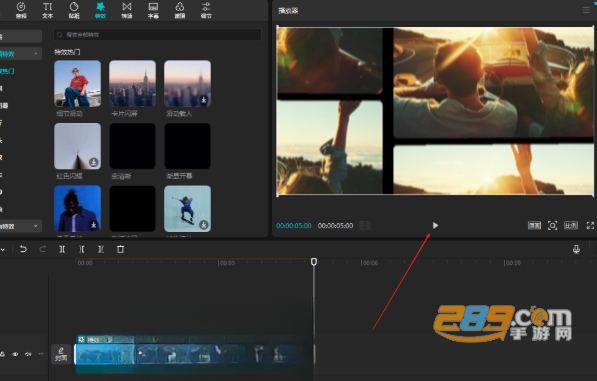Screen dimensions: 597x381
Task: Click the search effects input field
Action: point(158,35)
